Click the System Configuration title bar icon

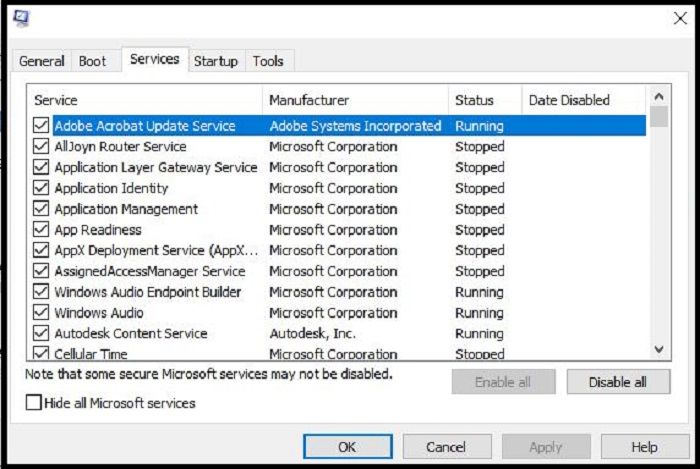coord(20,19)
